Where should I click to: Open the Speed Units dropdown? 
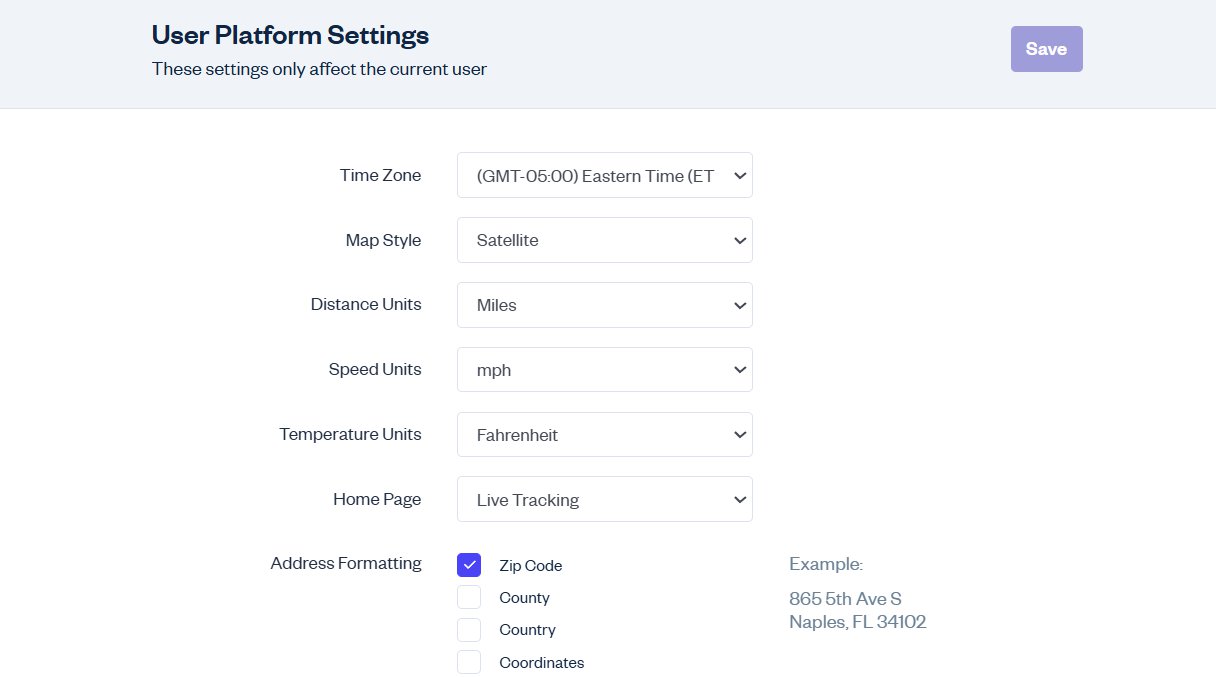pos(605,370)
